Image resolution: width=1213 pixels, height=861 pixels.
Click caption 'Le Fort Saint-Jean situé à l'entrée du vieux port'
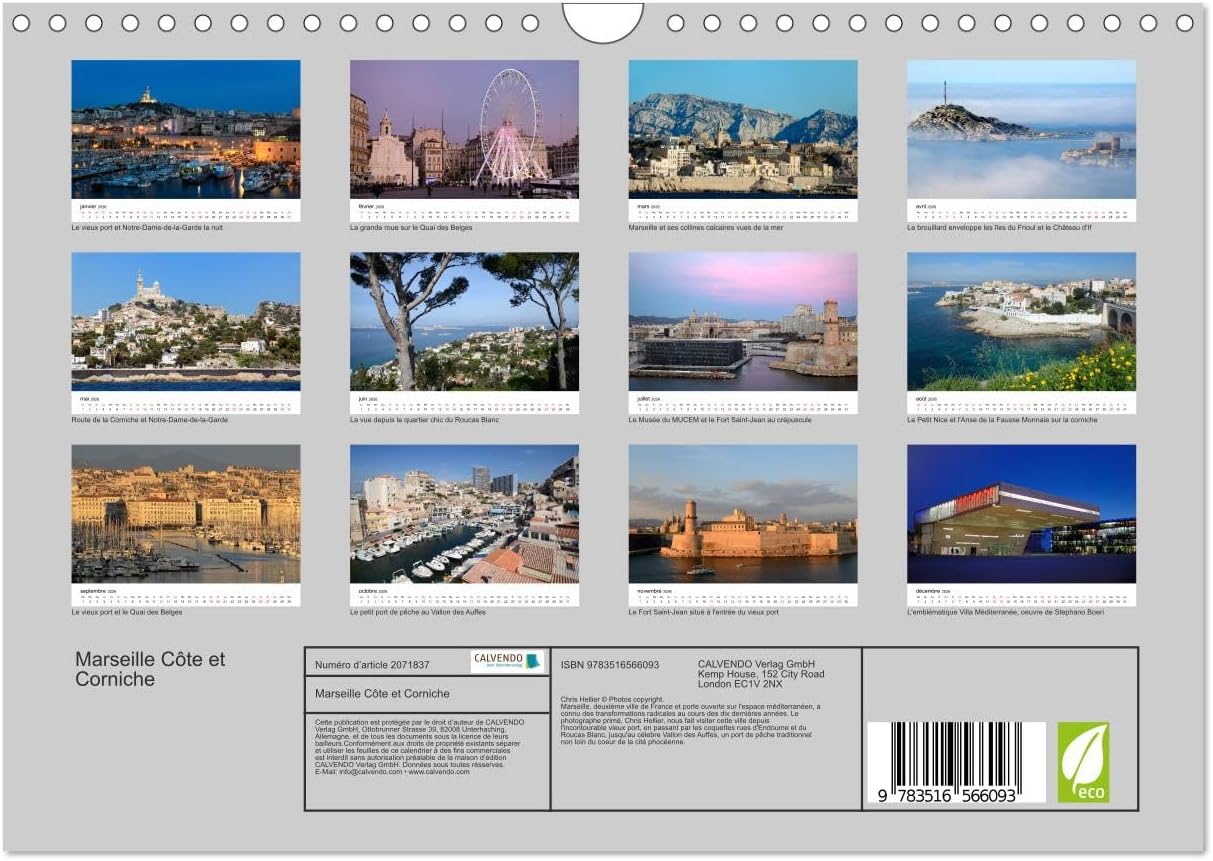coord(703,612)
